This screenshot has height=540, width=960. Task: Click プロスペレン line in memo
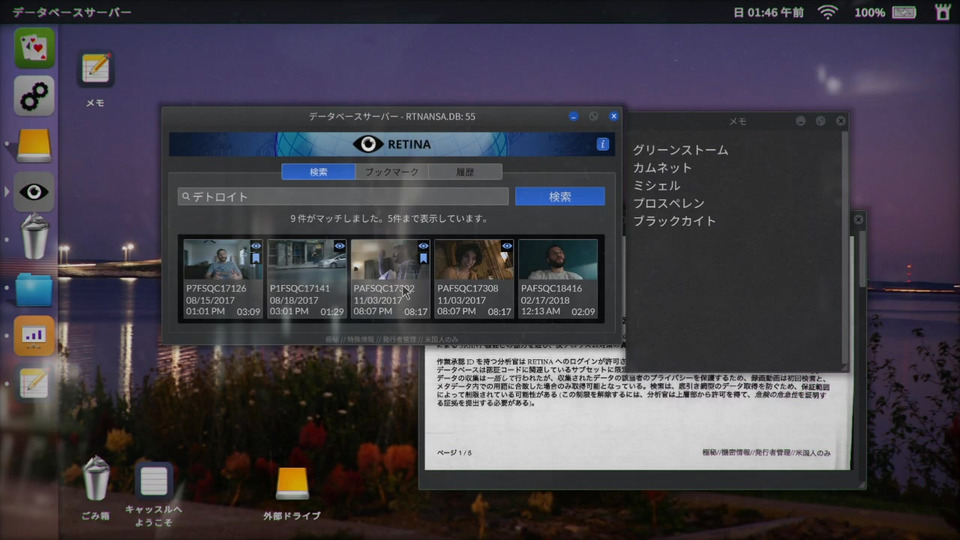click(669, 203)
